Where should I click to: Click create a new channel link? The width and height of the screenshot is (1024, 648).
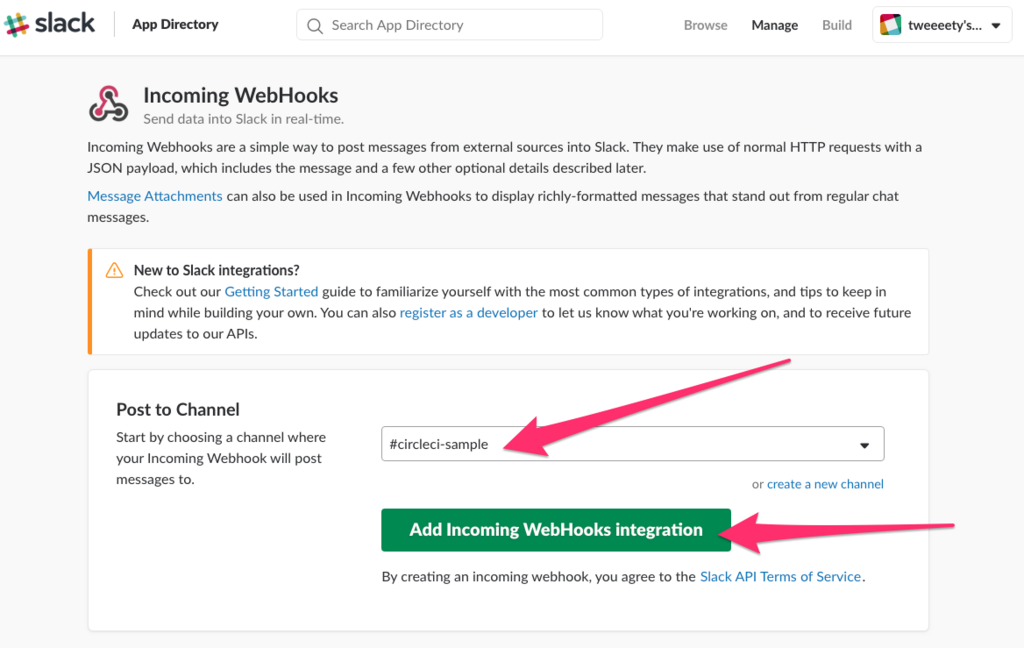(825, 484)
